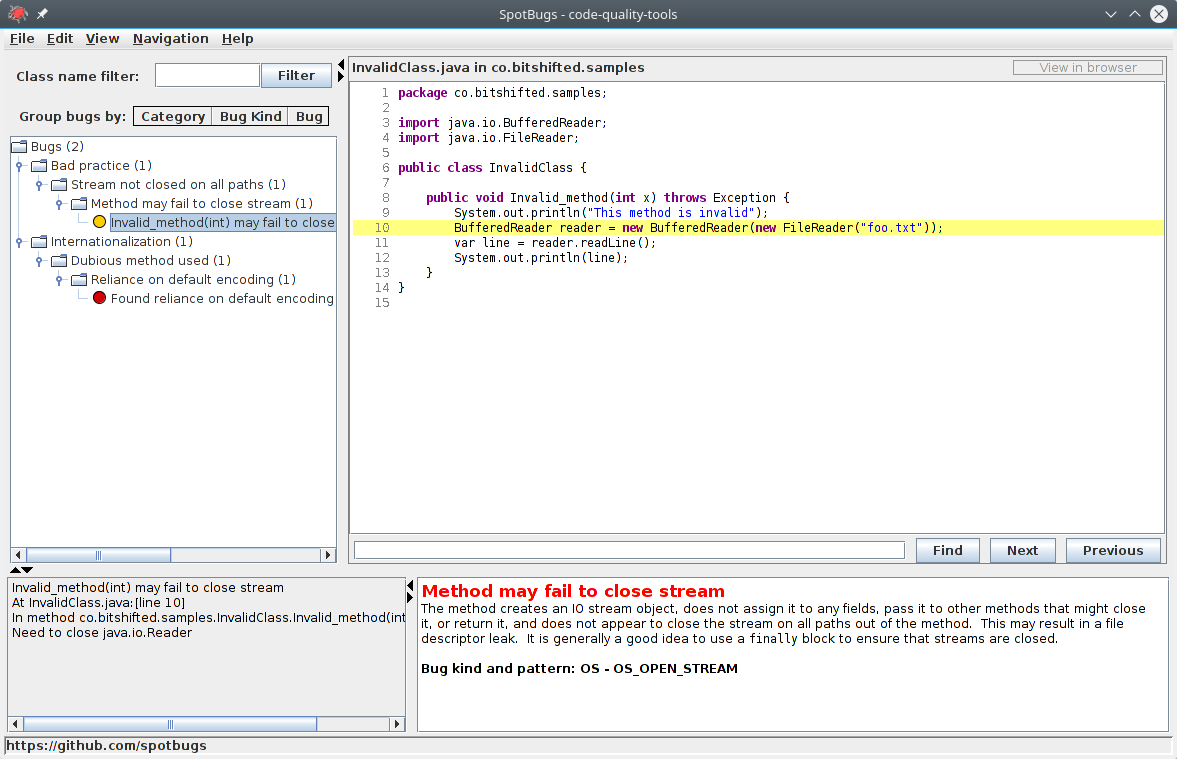Collapse left panel with top splitter arrow
This screenshot has height=759, width=1177.
pyautogui.click(x=342, y=65)
